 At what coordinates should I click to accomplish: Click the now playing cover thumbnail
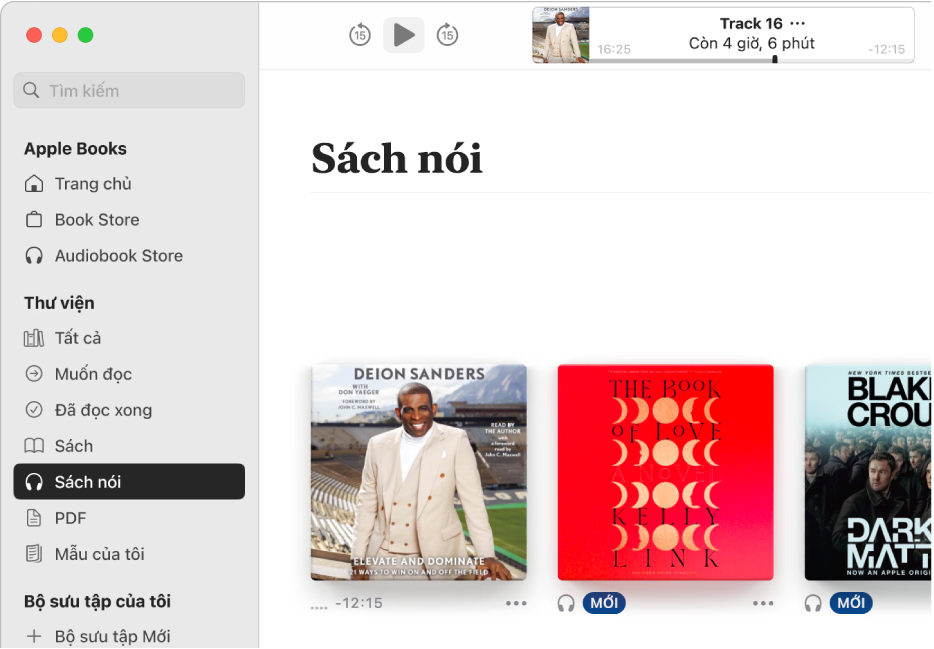click(x=561, y=35)
